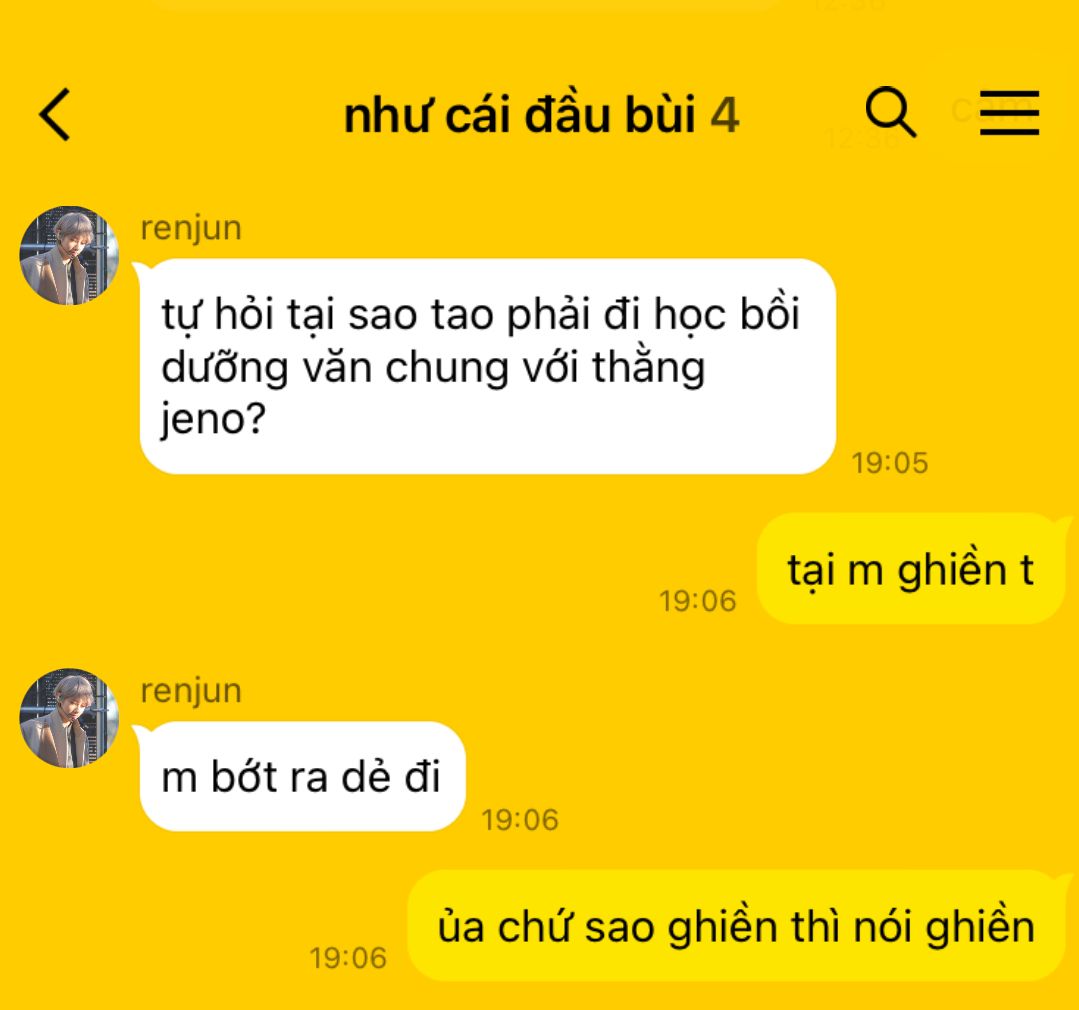The image size is (1079, 1010).
Task: Tap the word 'jeno?' in first message
Action: pos(213,419)
